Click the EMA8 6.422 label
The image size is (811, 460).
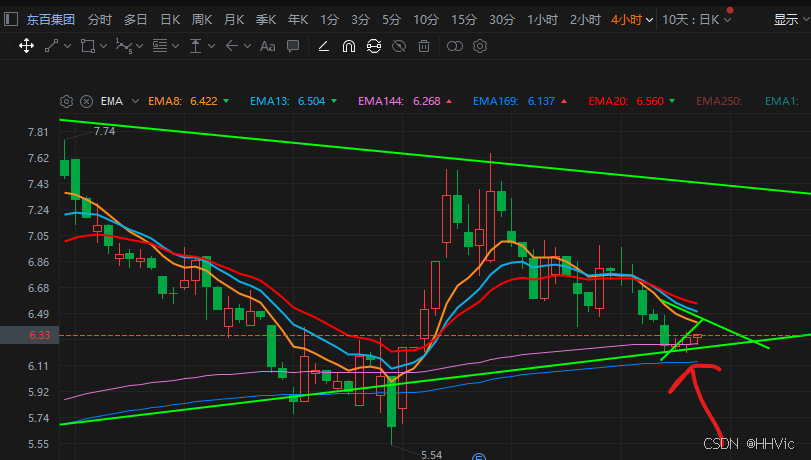(183, 101)
